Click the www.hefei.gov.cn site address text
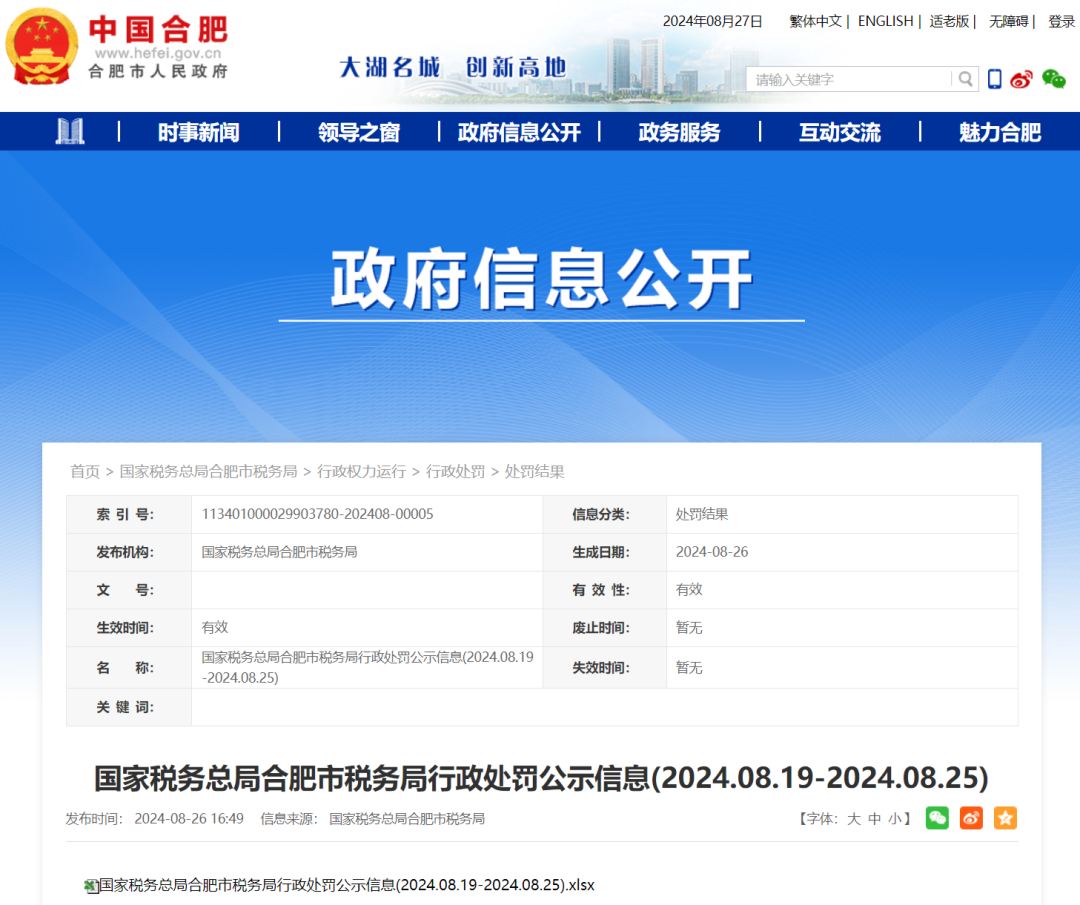This screenshot has width=1080, height=905. pos(158,53)
